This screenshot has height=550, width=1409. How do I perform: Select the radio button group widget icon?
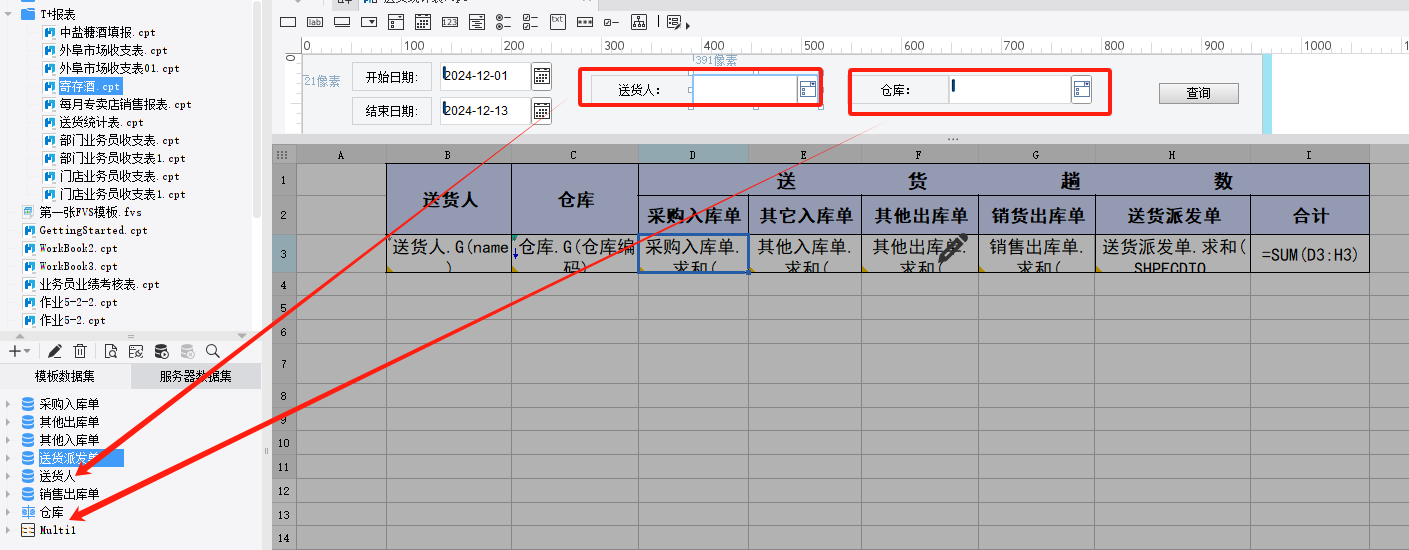[x=504, y=21]
